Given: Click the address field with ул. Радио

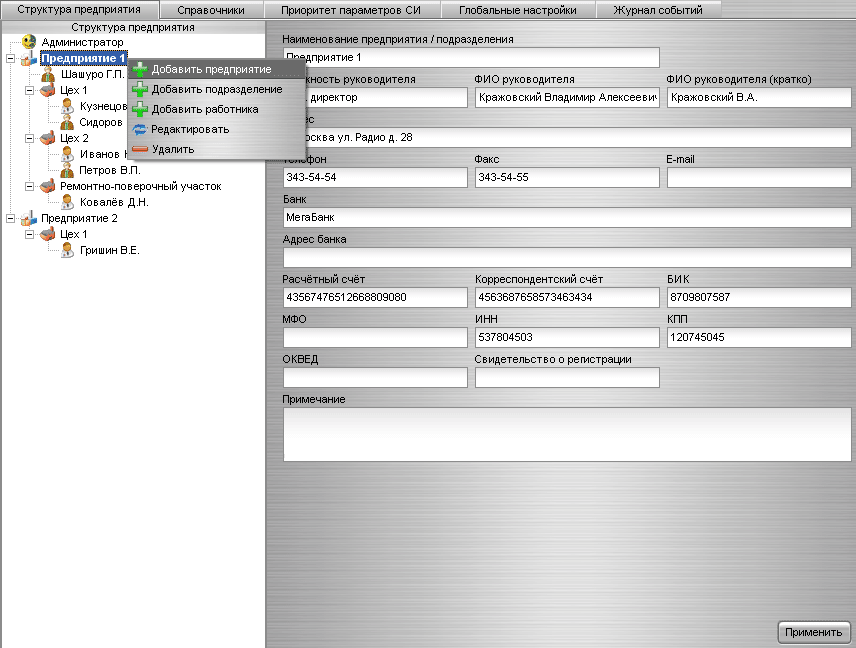Looking at the screenshot, I should [567, 138].
